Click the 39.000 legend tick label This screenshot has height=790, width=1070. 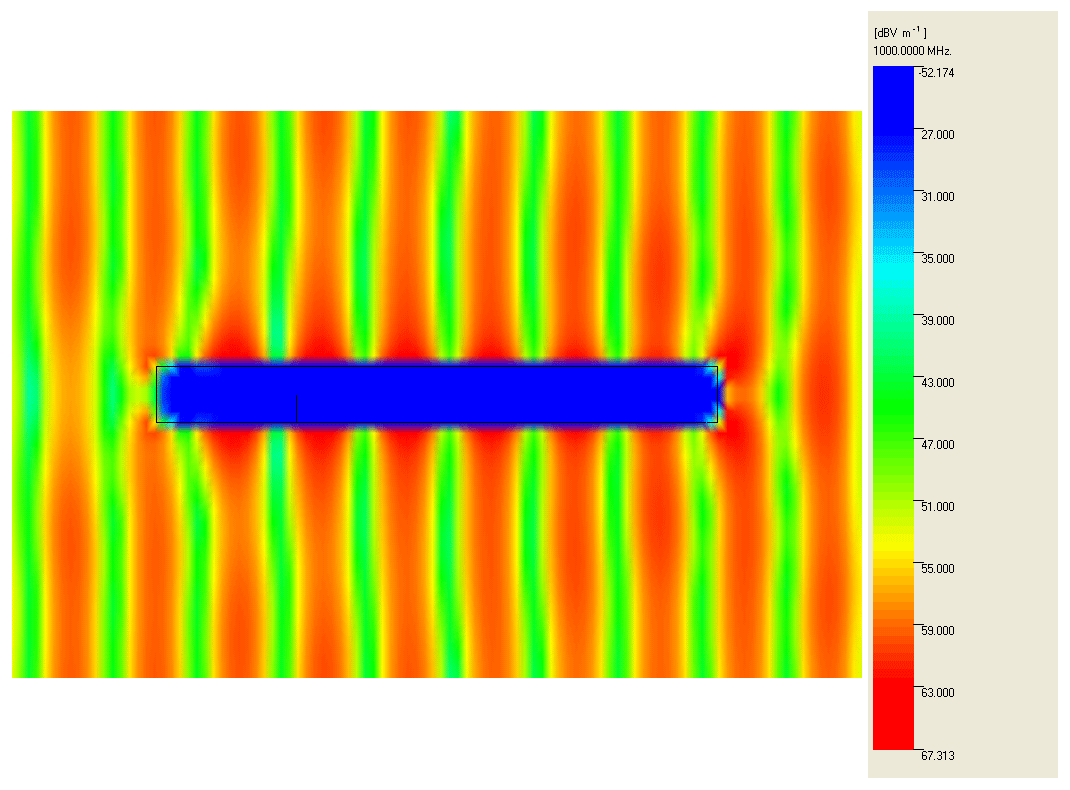click(937, 320)
